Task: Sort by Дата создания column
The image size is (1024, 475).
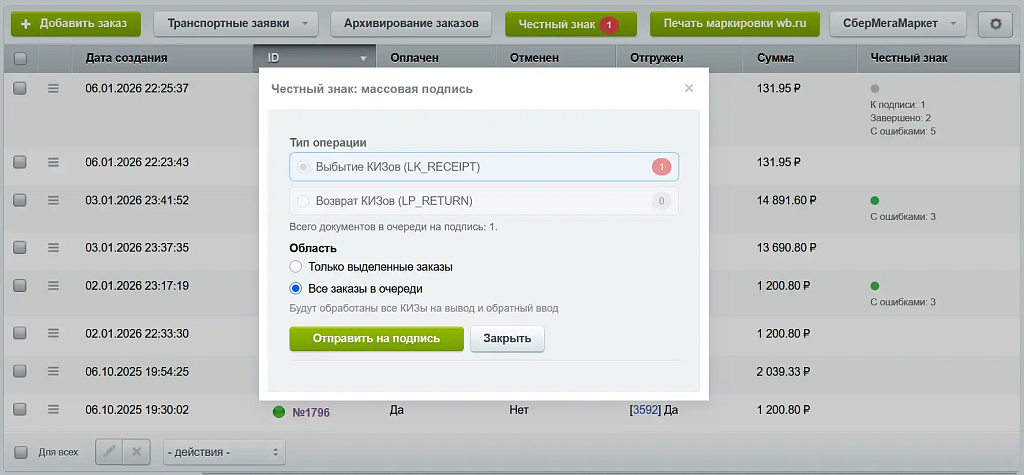Action: coord(126,57)
